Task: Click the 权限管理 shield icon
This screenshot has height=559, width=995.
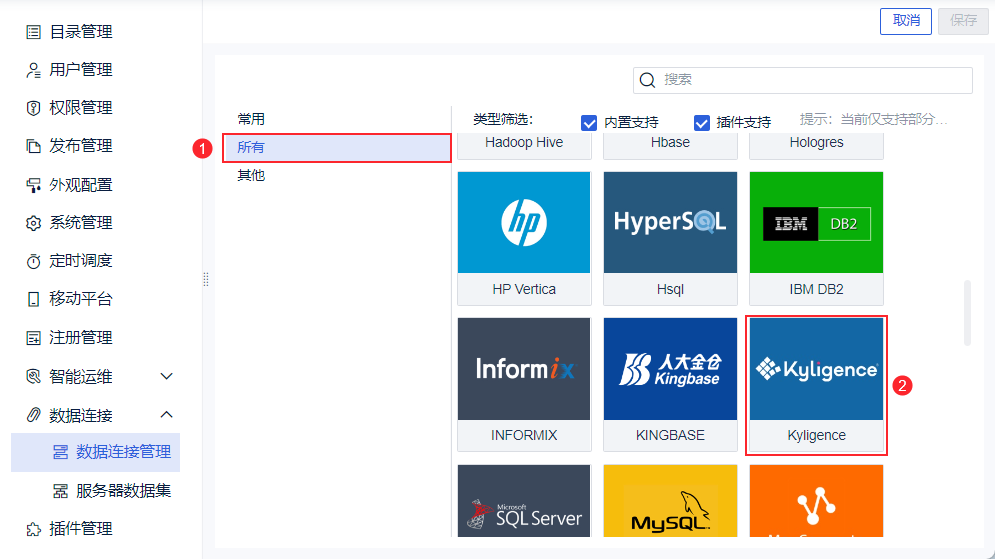Action: (x=34, y=108)
